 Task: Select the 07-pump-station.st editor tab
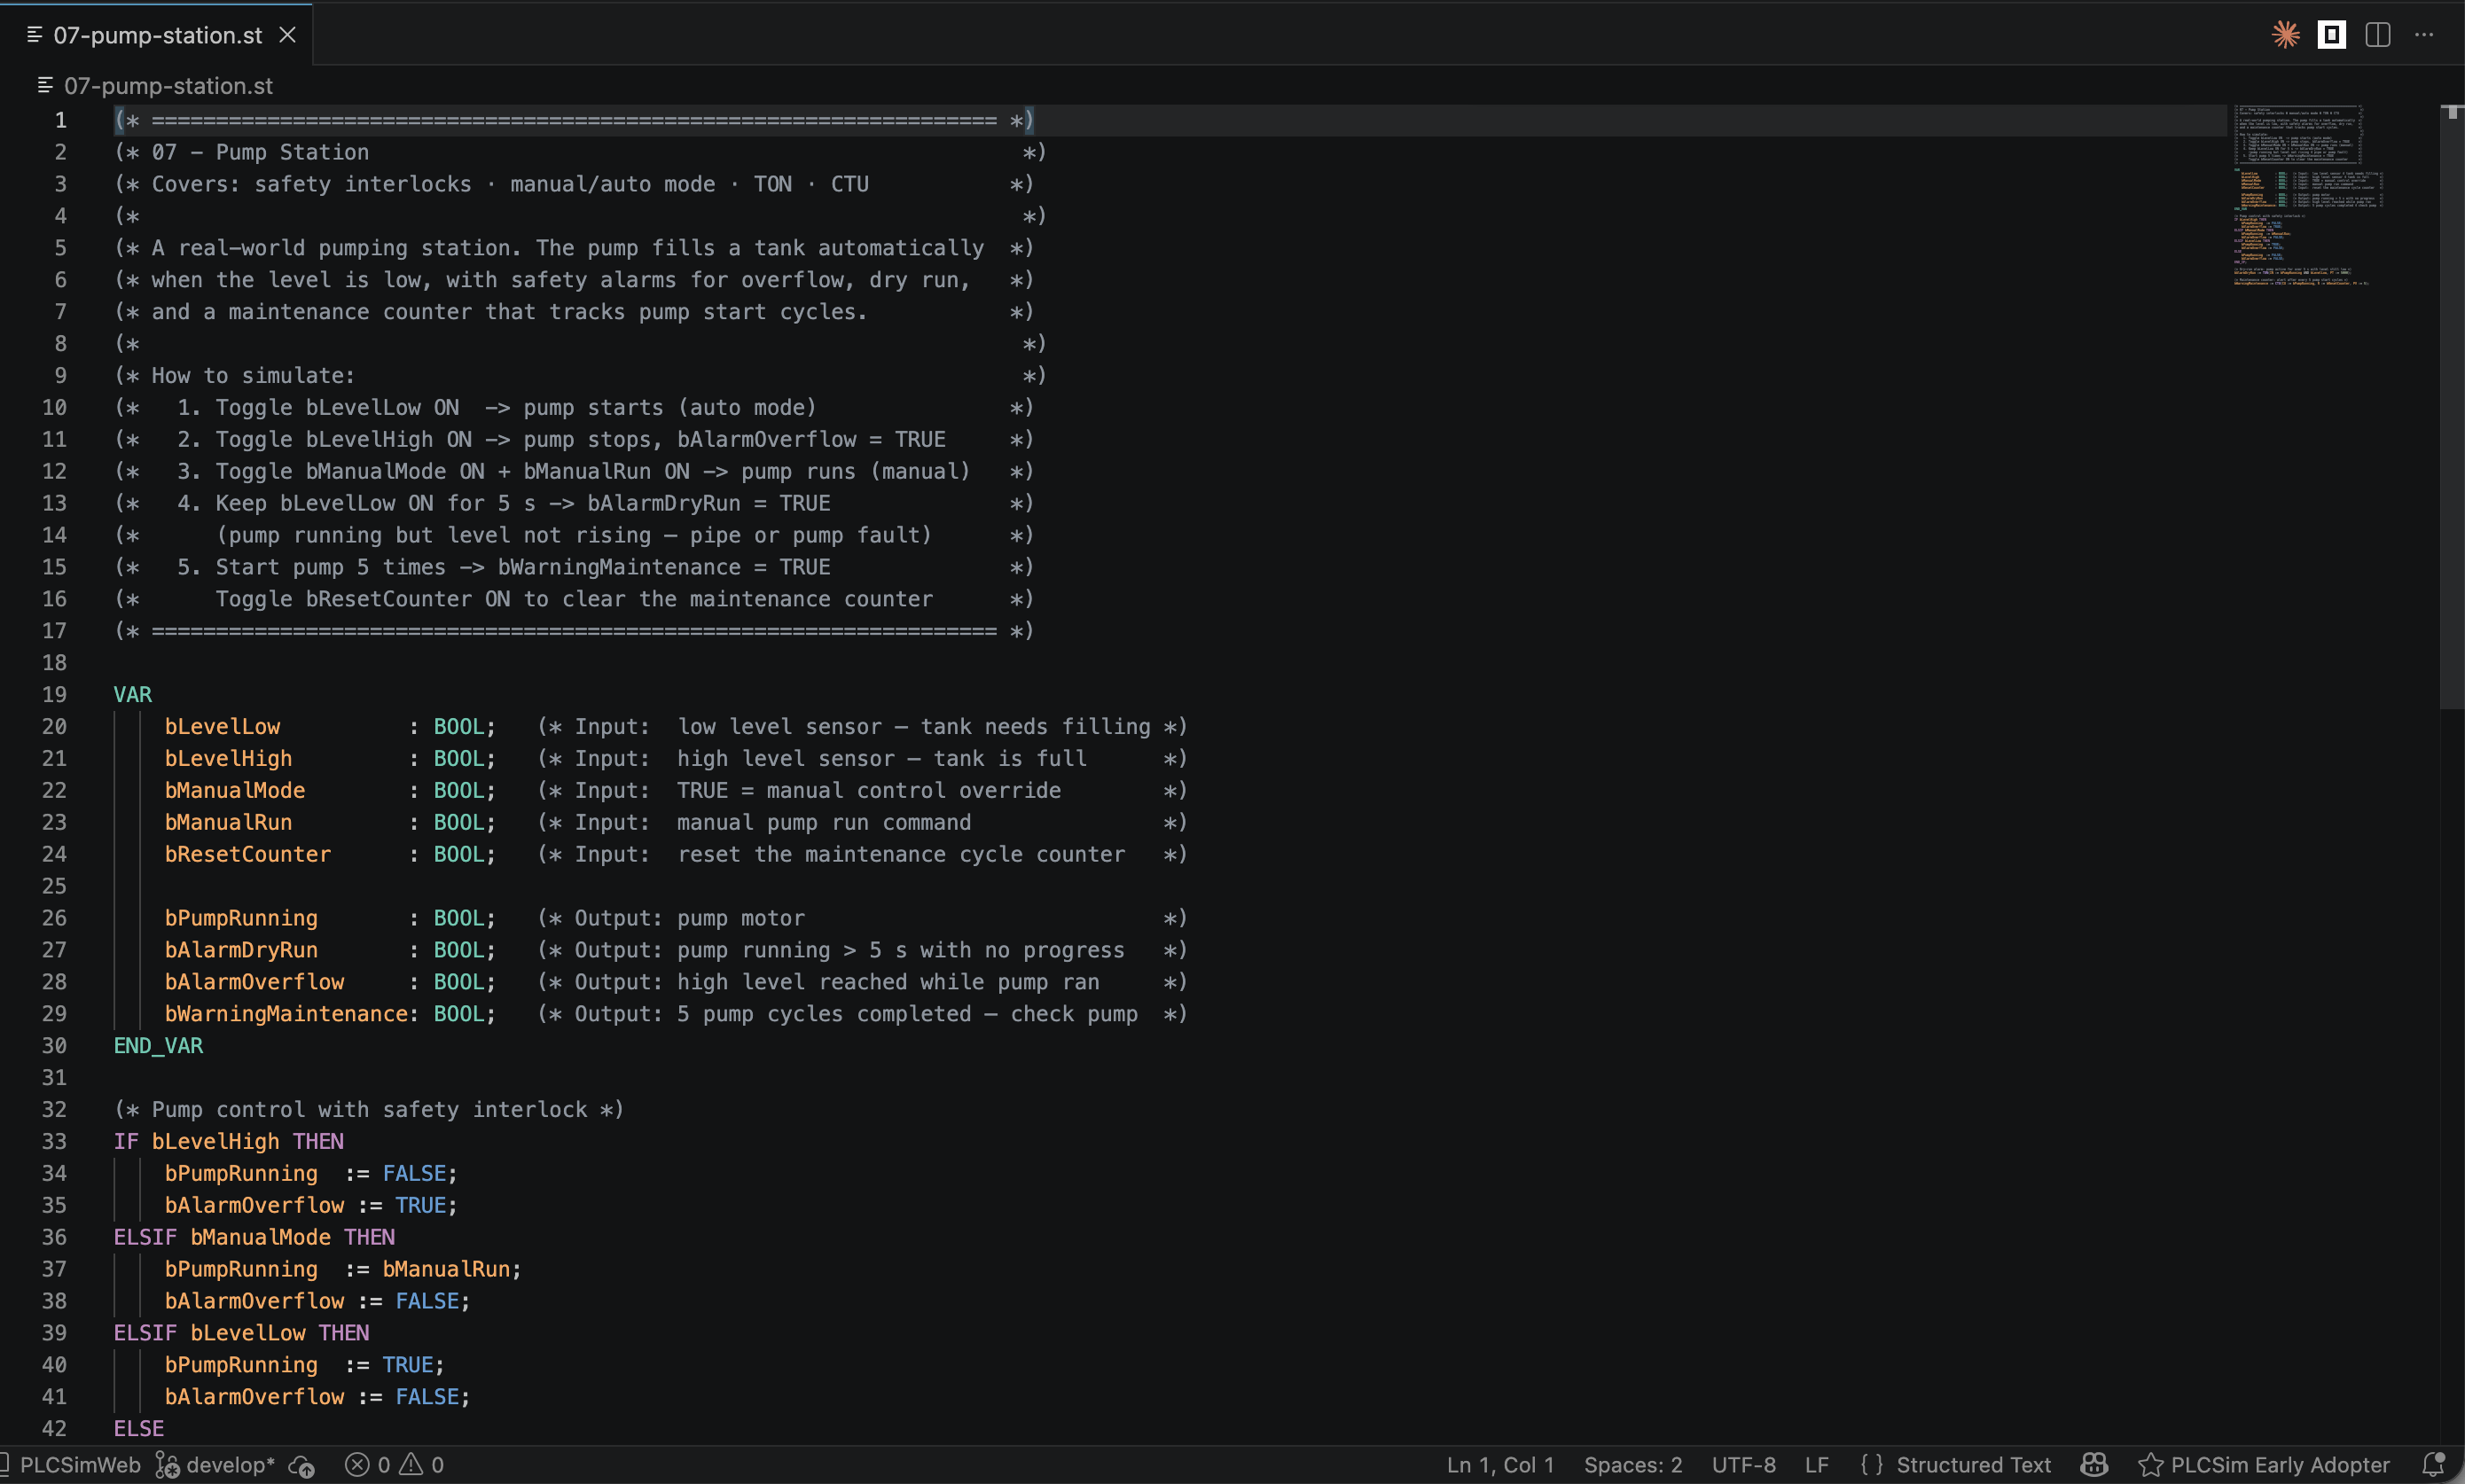tap(157, 35)
